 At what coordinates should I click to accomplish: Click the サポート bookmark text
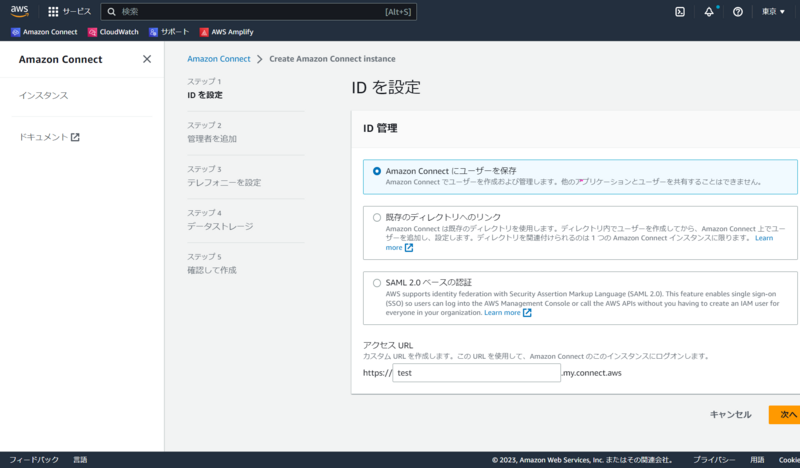(x=175, y=32)
